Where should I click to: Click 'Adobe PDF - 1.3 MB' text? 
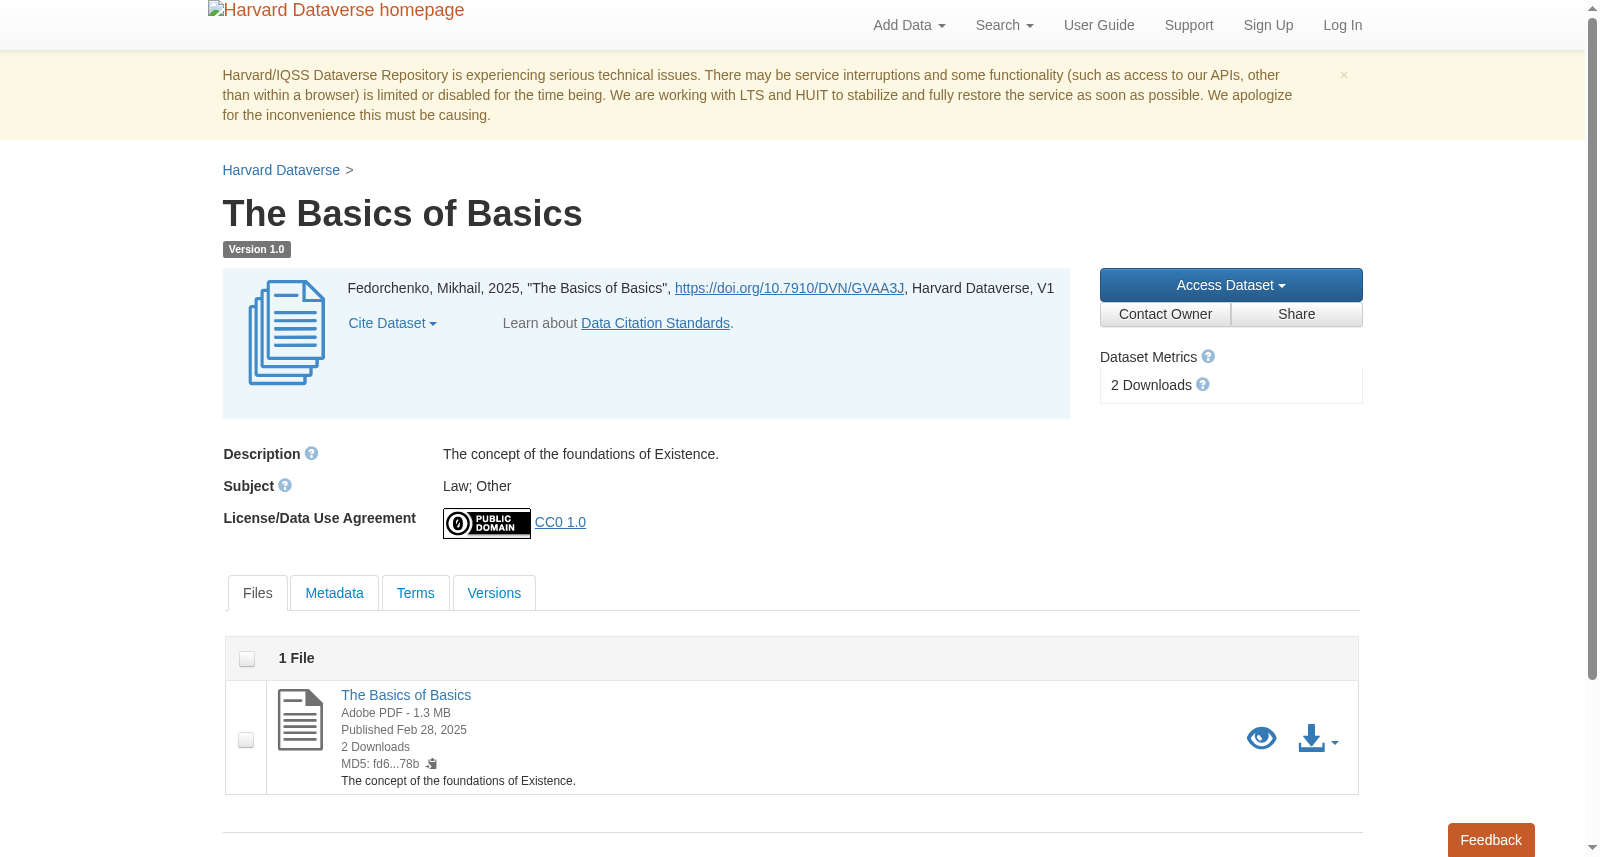[396, 713]
